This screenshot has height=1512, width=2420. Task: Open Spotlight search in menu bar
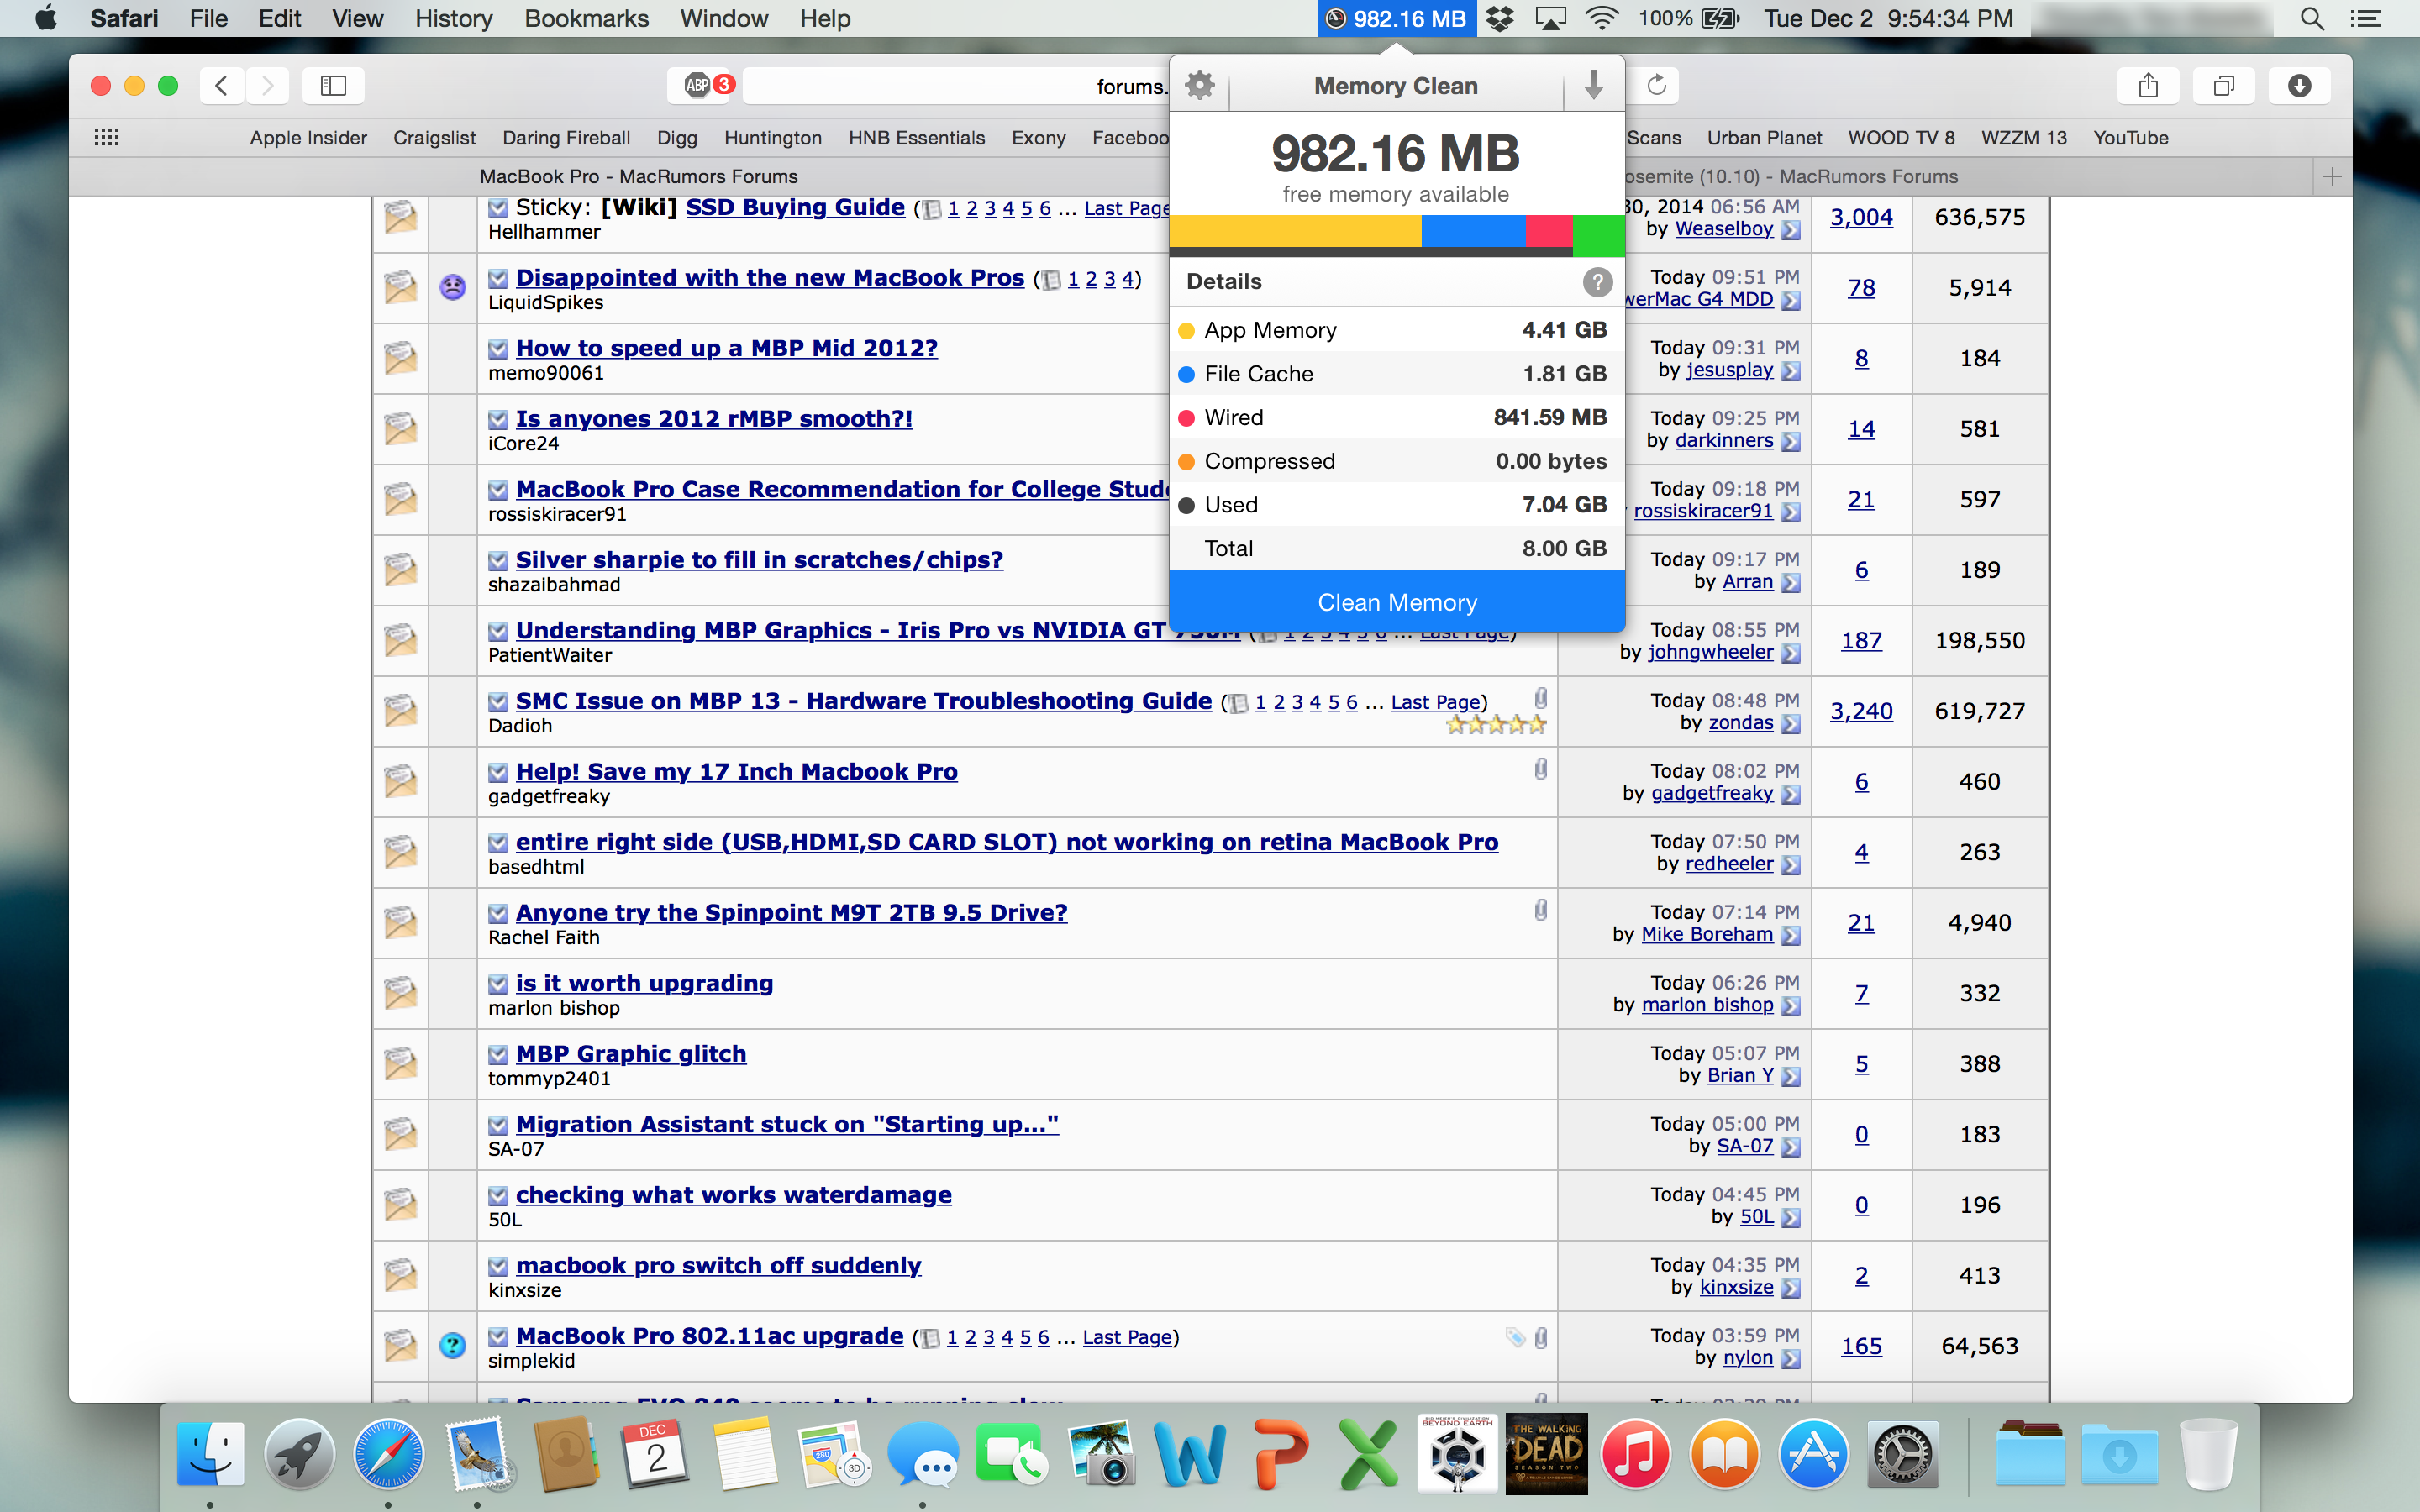click(2311, 18)
